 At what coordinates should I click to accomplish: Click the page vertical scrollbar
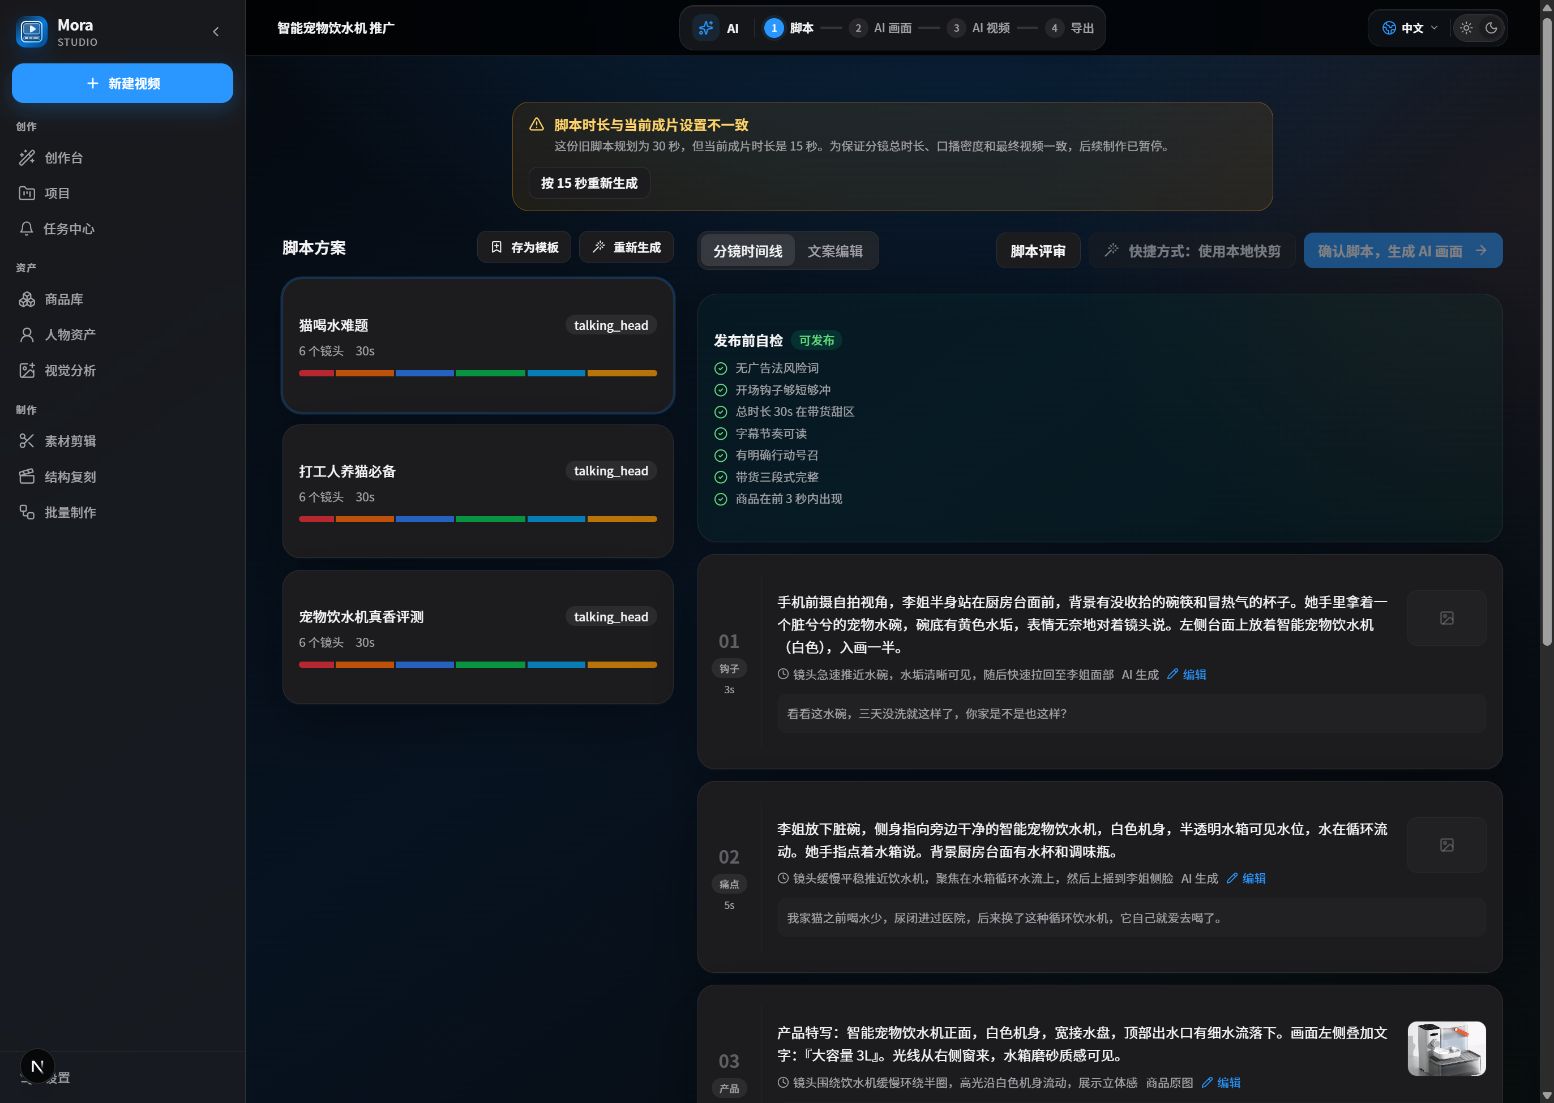point(1547,330)
